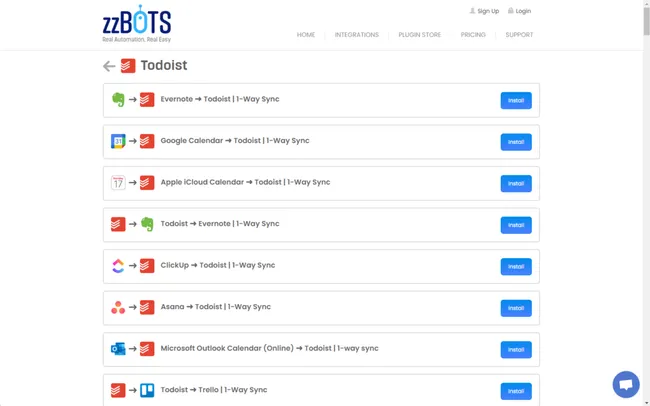Screen dimensions: 650x406
Task: Click the zzBOTS logo
Action: (136, 23)
